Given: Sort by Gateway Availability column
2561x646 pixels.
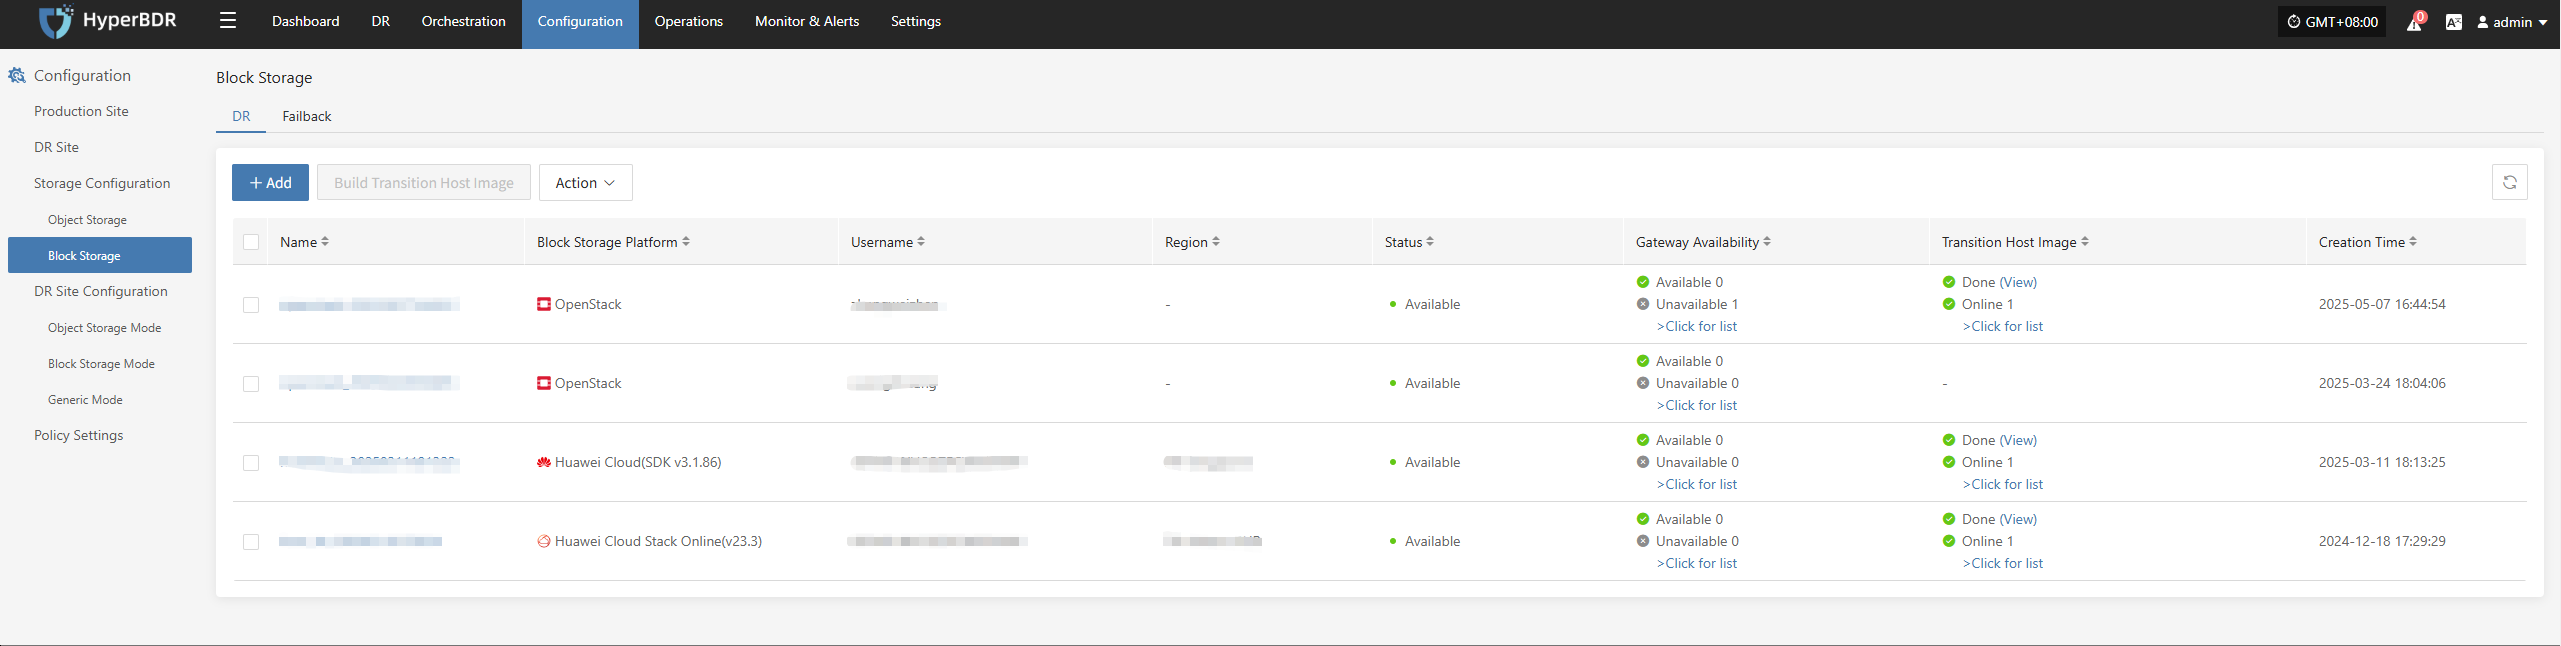Looking at the screenshot, I should pos(1767,242).
